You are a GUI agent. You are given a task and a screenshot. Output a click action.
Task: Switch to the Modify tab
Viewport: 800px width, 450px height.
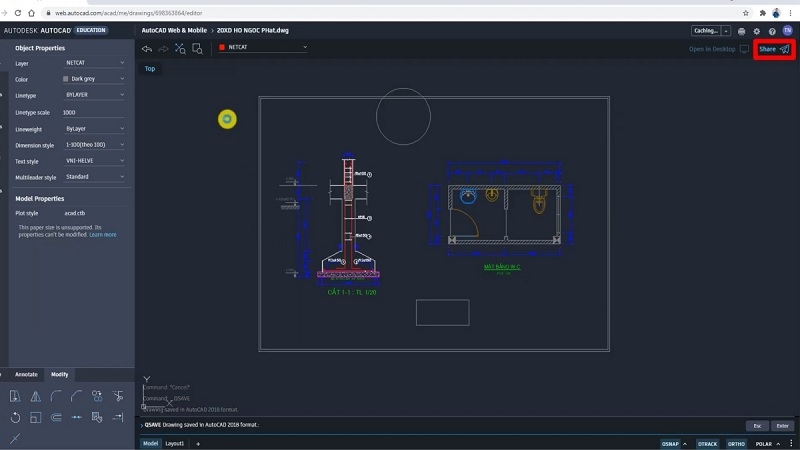59,374
